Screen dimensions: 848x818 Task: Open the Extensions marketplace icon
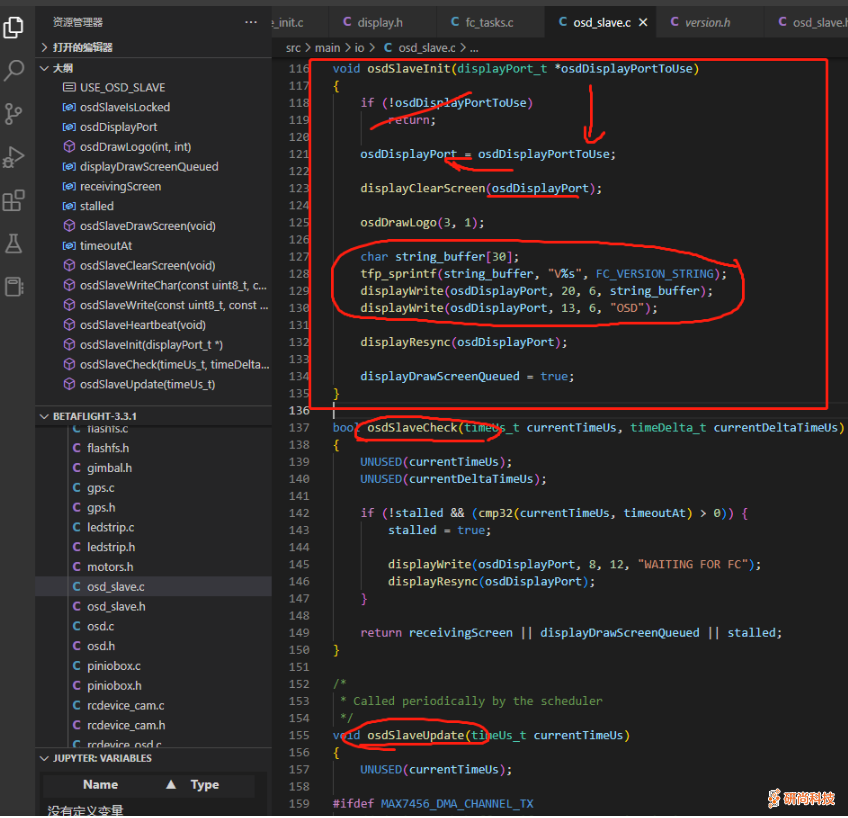[x=14, y=201]
